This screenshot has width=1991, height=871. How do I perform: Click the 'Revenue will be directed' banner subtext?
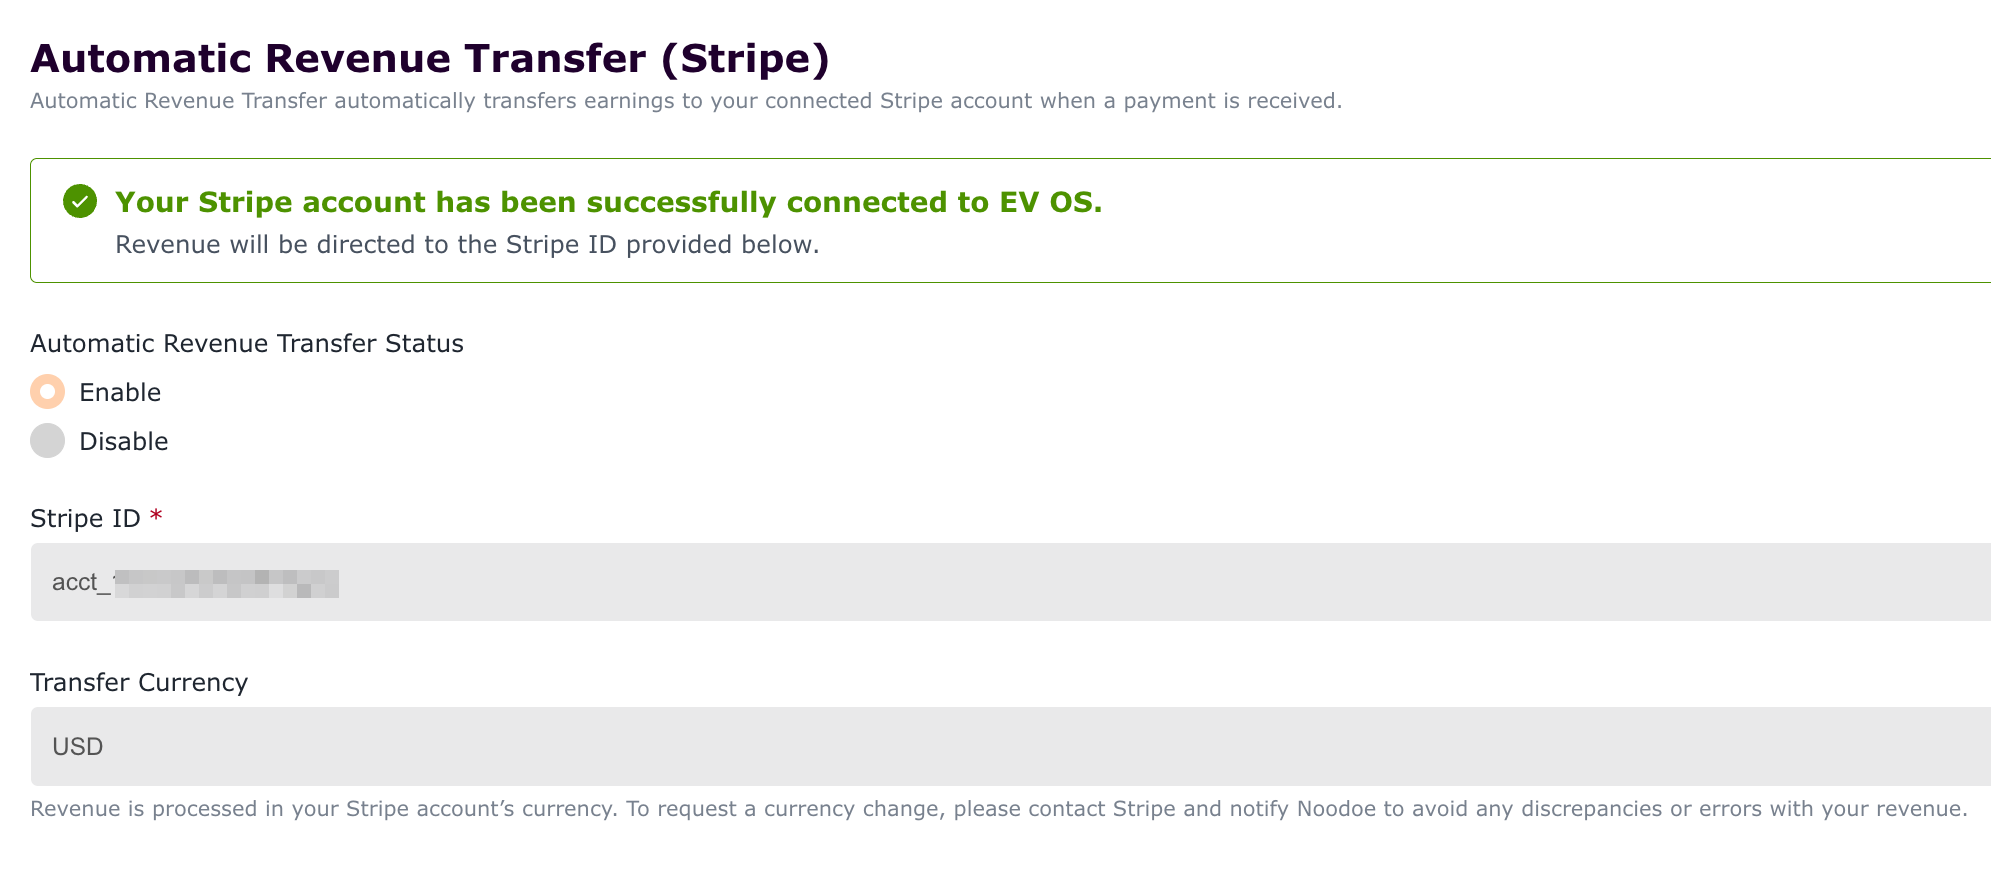467,245
